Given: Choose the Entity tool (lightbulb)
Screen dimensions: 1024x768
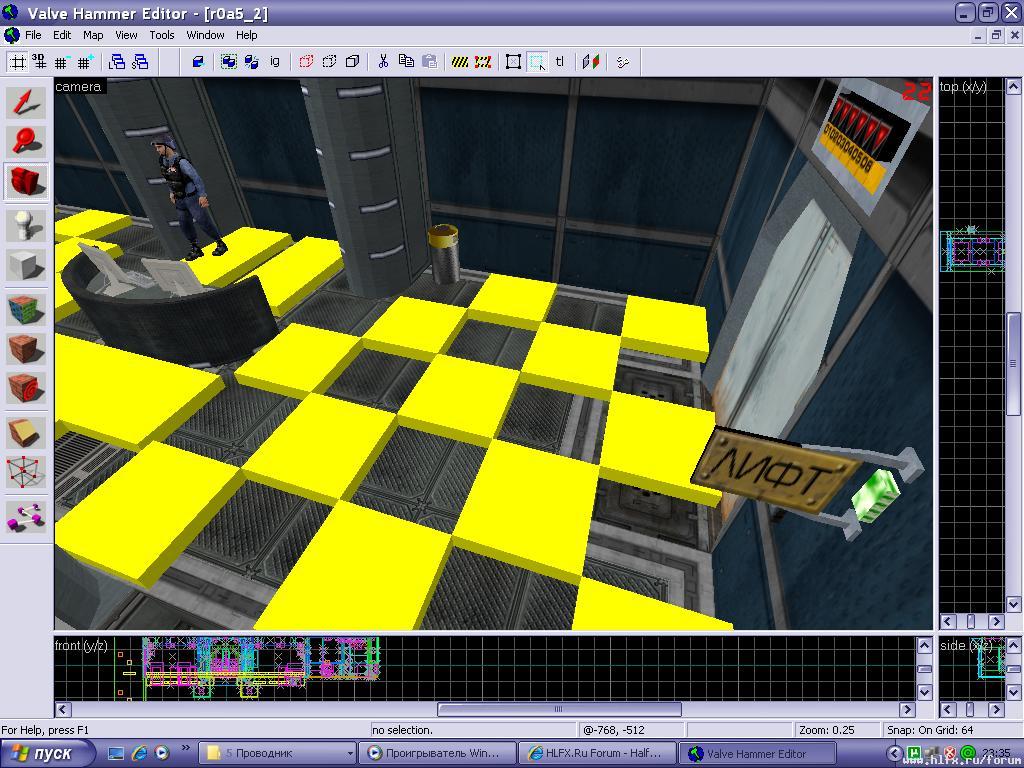Looking at the screenshot, I should (27, 225).
